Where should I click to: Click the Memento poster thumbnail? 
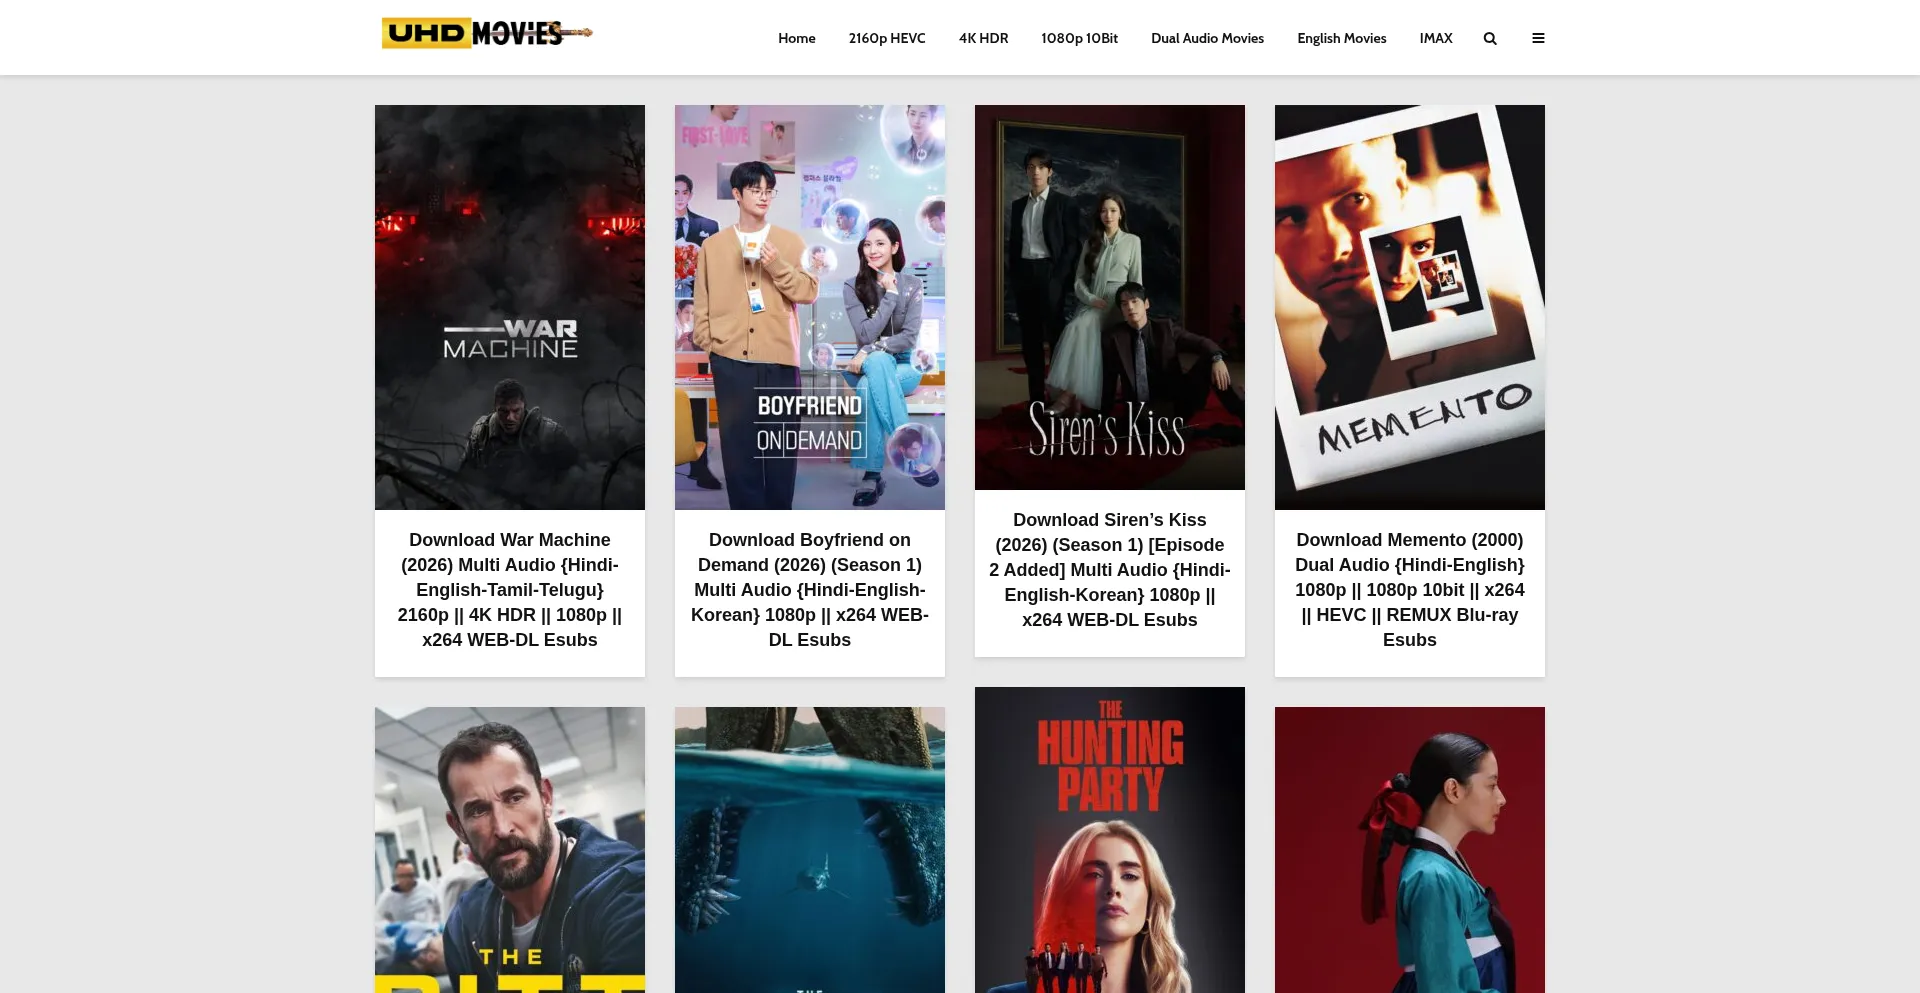[x=1410, y=307]
